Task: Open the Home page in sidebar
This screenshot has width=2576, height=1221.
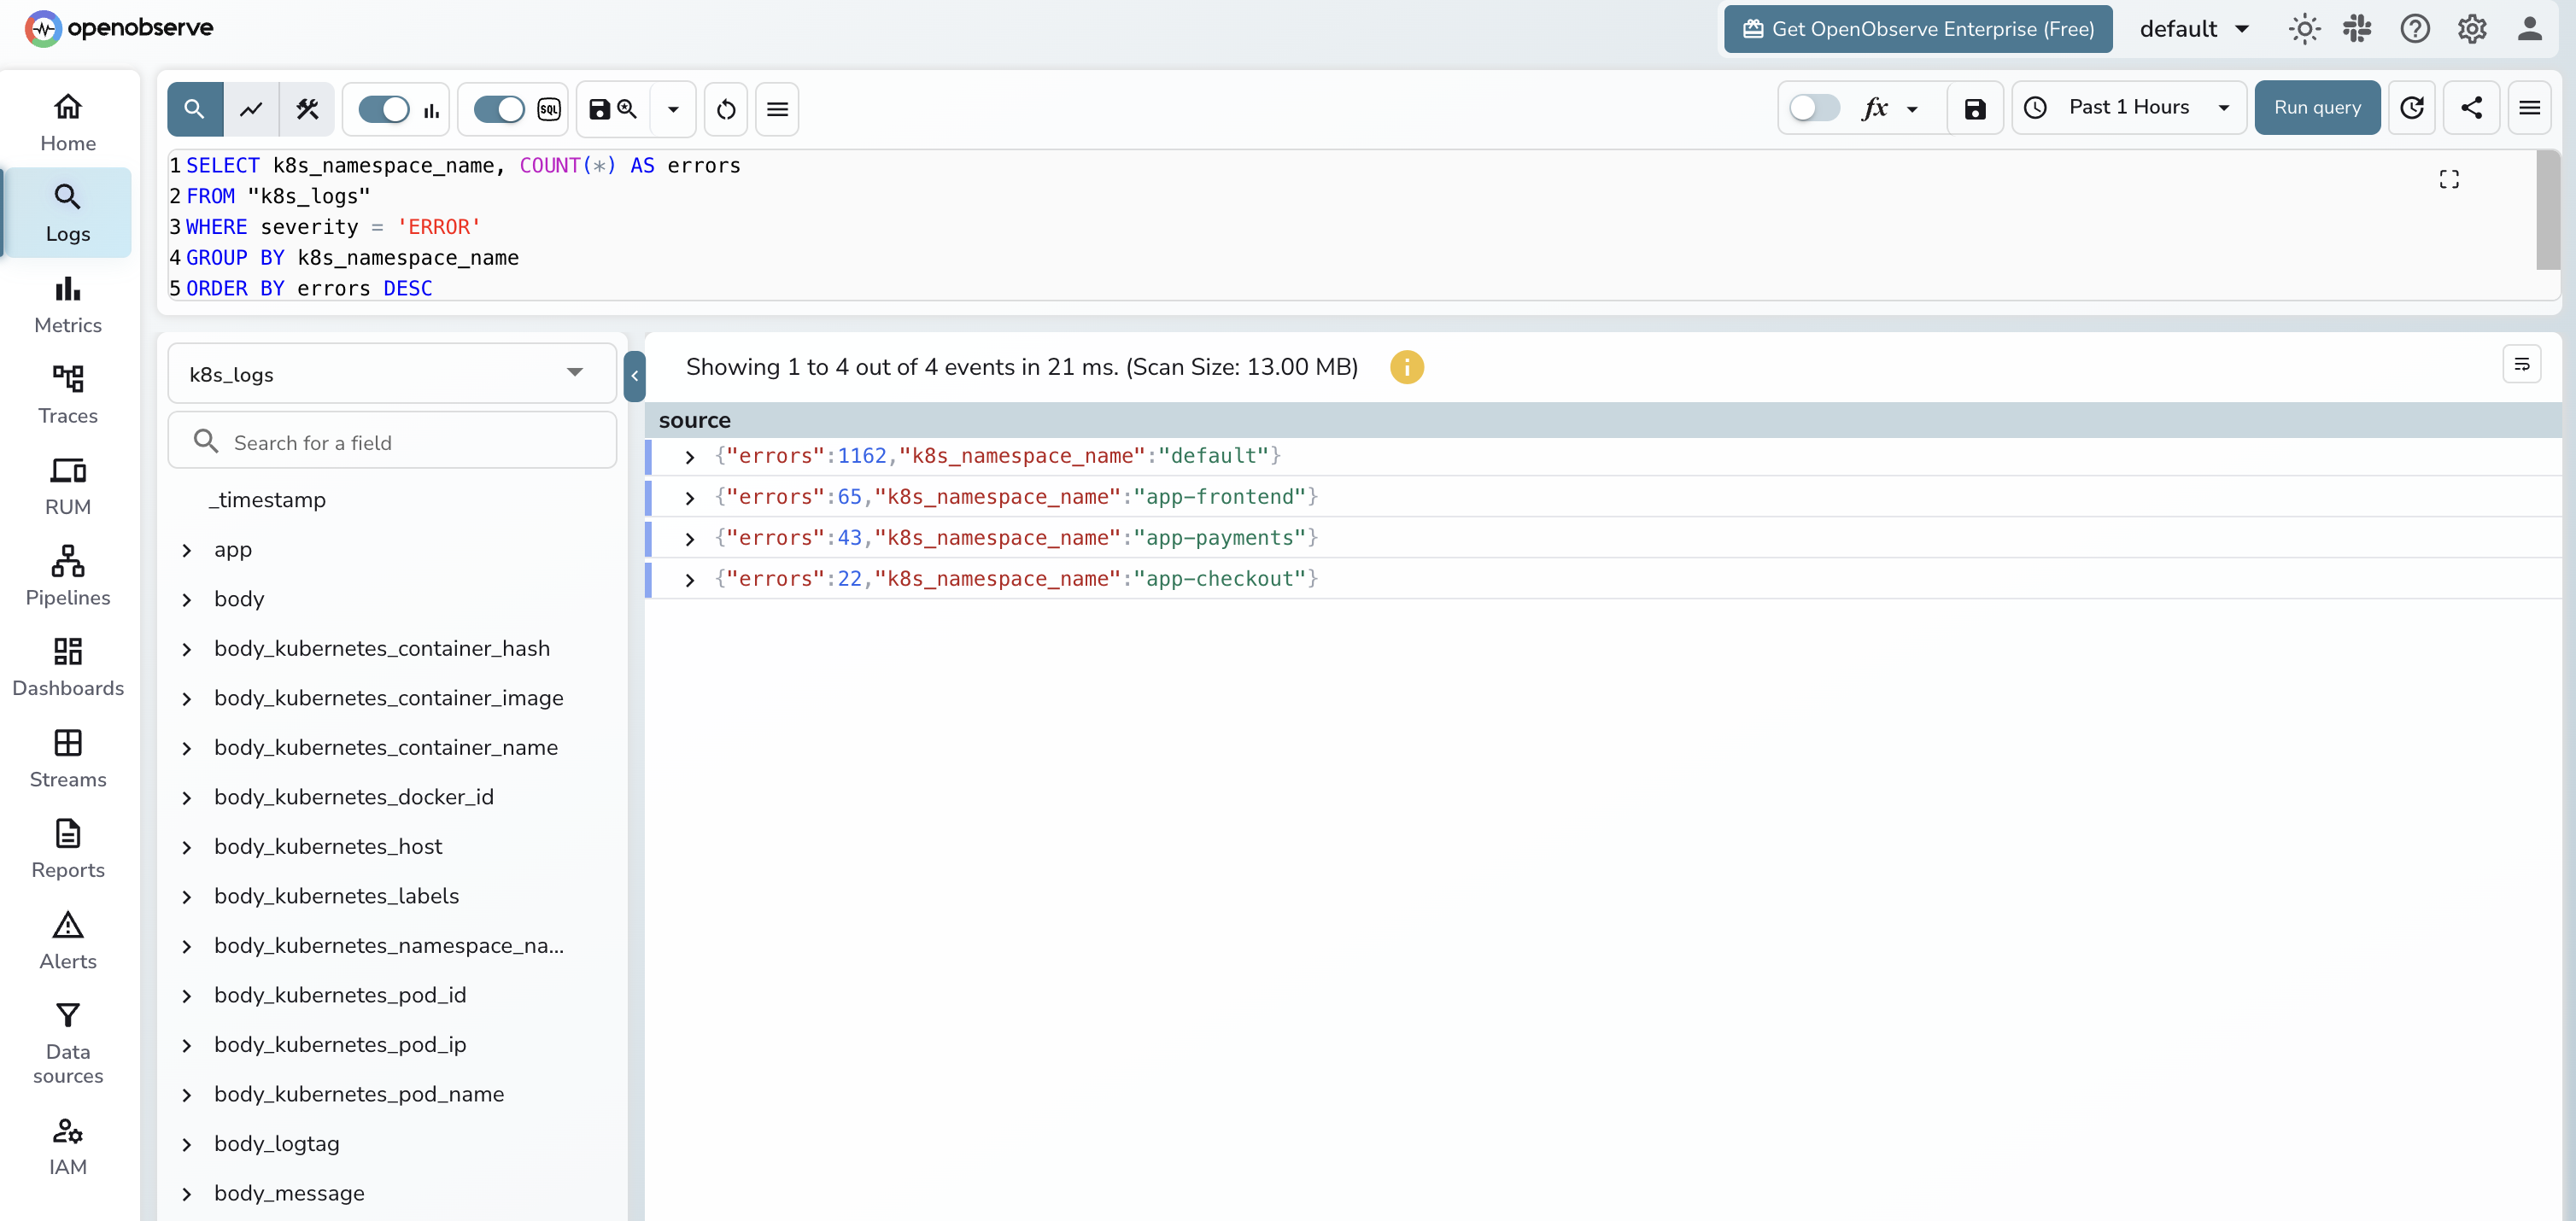Action: [x=68, y=122]
